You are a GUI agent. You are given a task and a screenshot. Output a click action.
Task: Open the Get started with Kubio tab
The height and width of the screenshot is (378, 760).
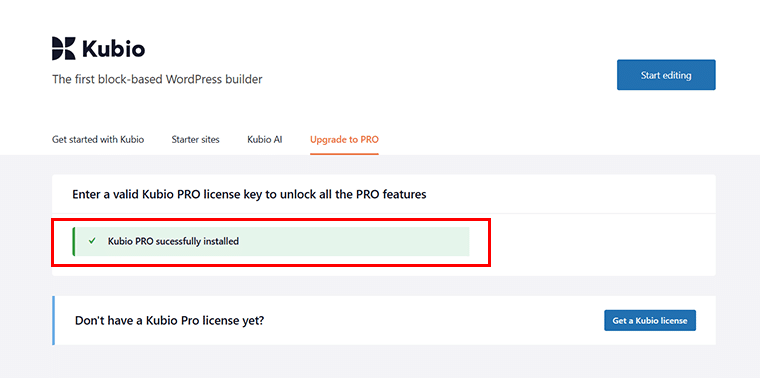point(98,140)
